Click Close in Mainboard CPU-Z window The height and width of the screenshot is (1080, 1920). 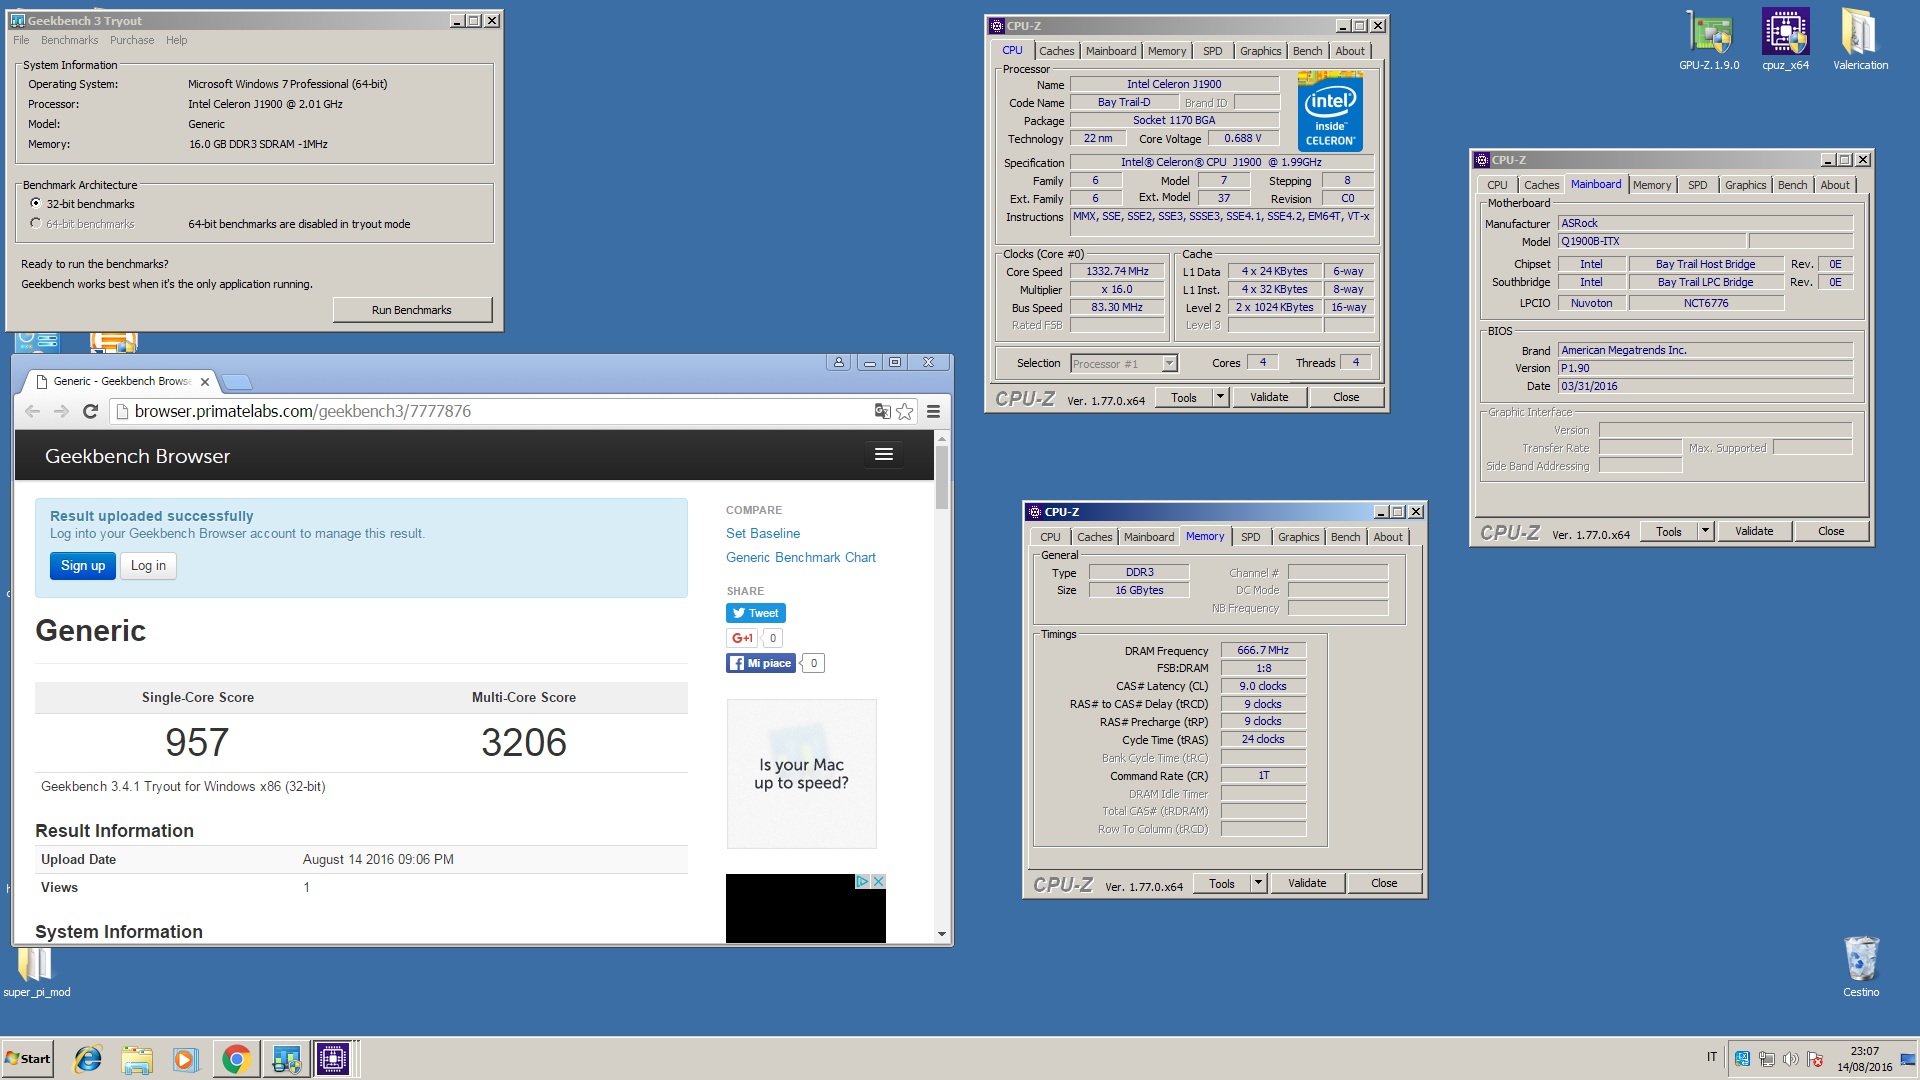pos(1831,531)
